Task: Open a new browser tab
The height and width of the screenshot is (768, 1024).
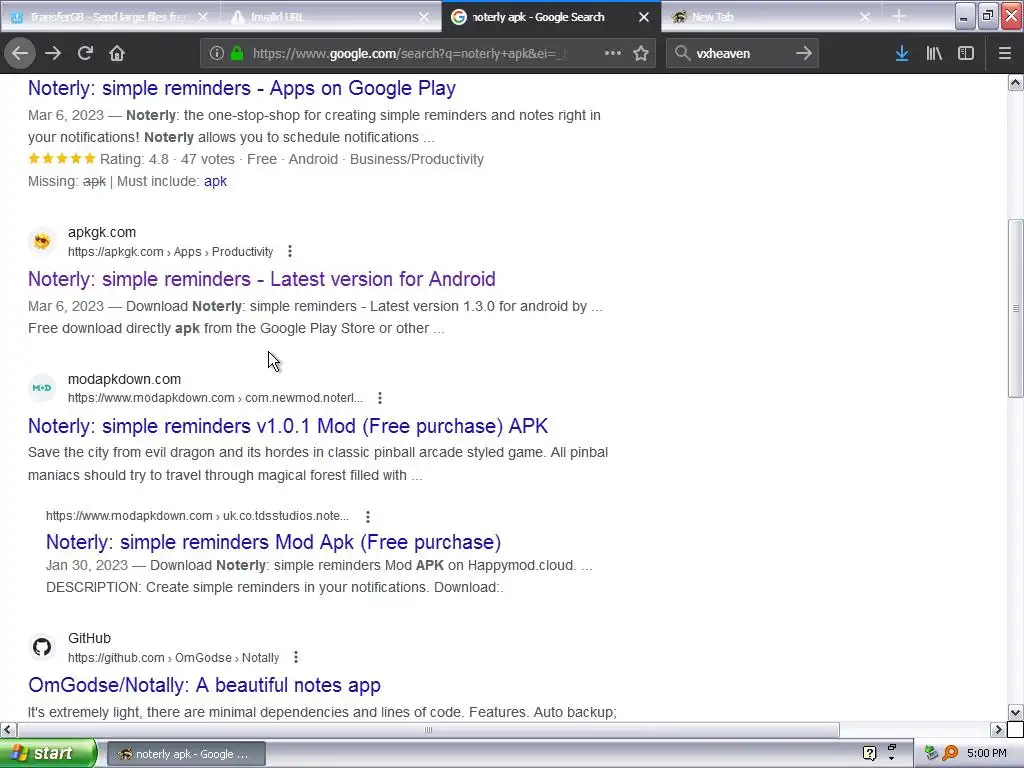Action: 899,17
